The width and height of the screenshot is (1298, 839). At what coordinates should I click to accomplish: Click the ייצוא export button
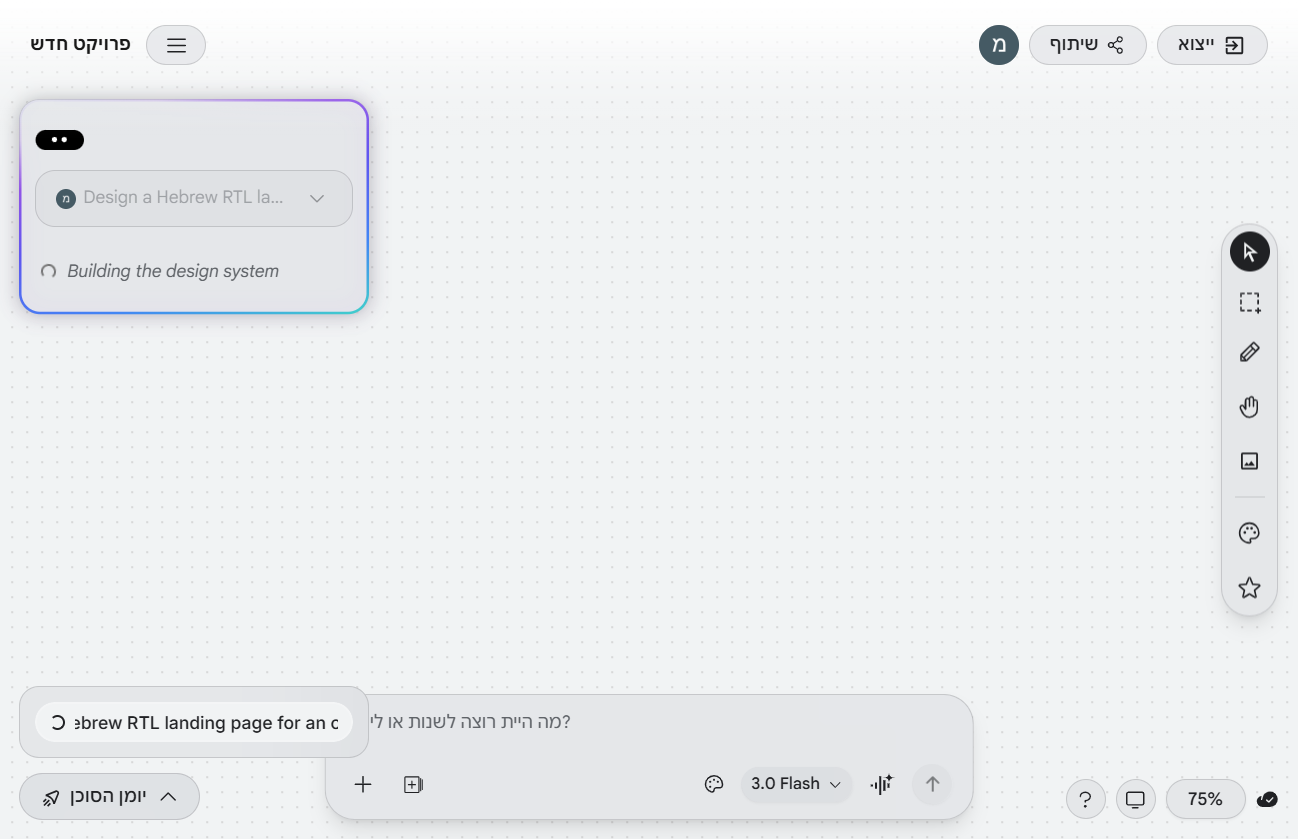click(1212, 45)
